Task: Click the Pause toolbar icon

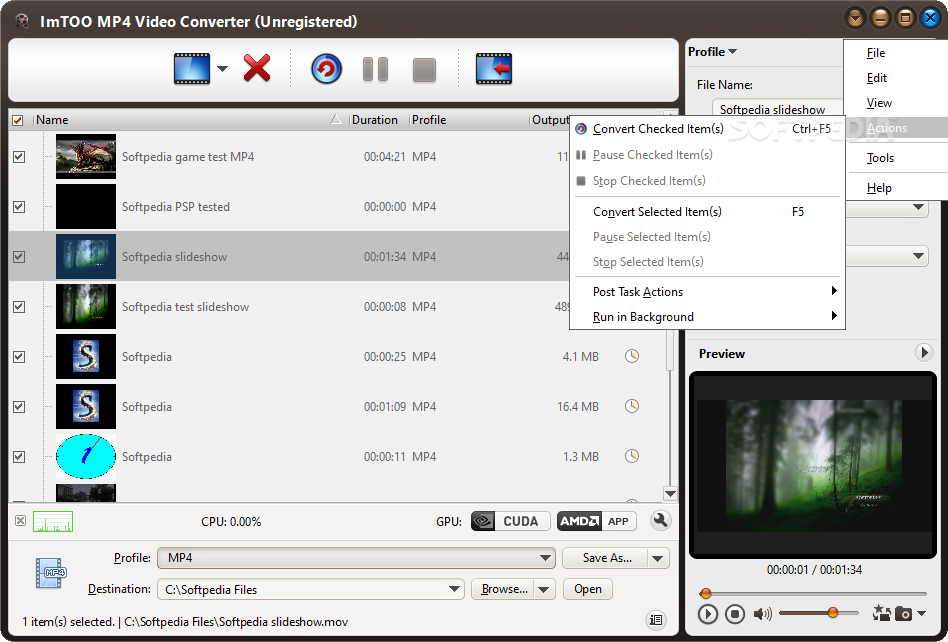Action: [x=375, y=70]
